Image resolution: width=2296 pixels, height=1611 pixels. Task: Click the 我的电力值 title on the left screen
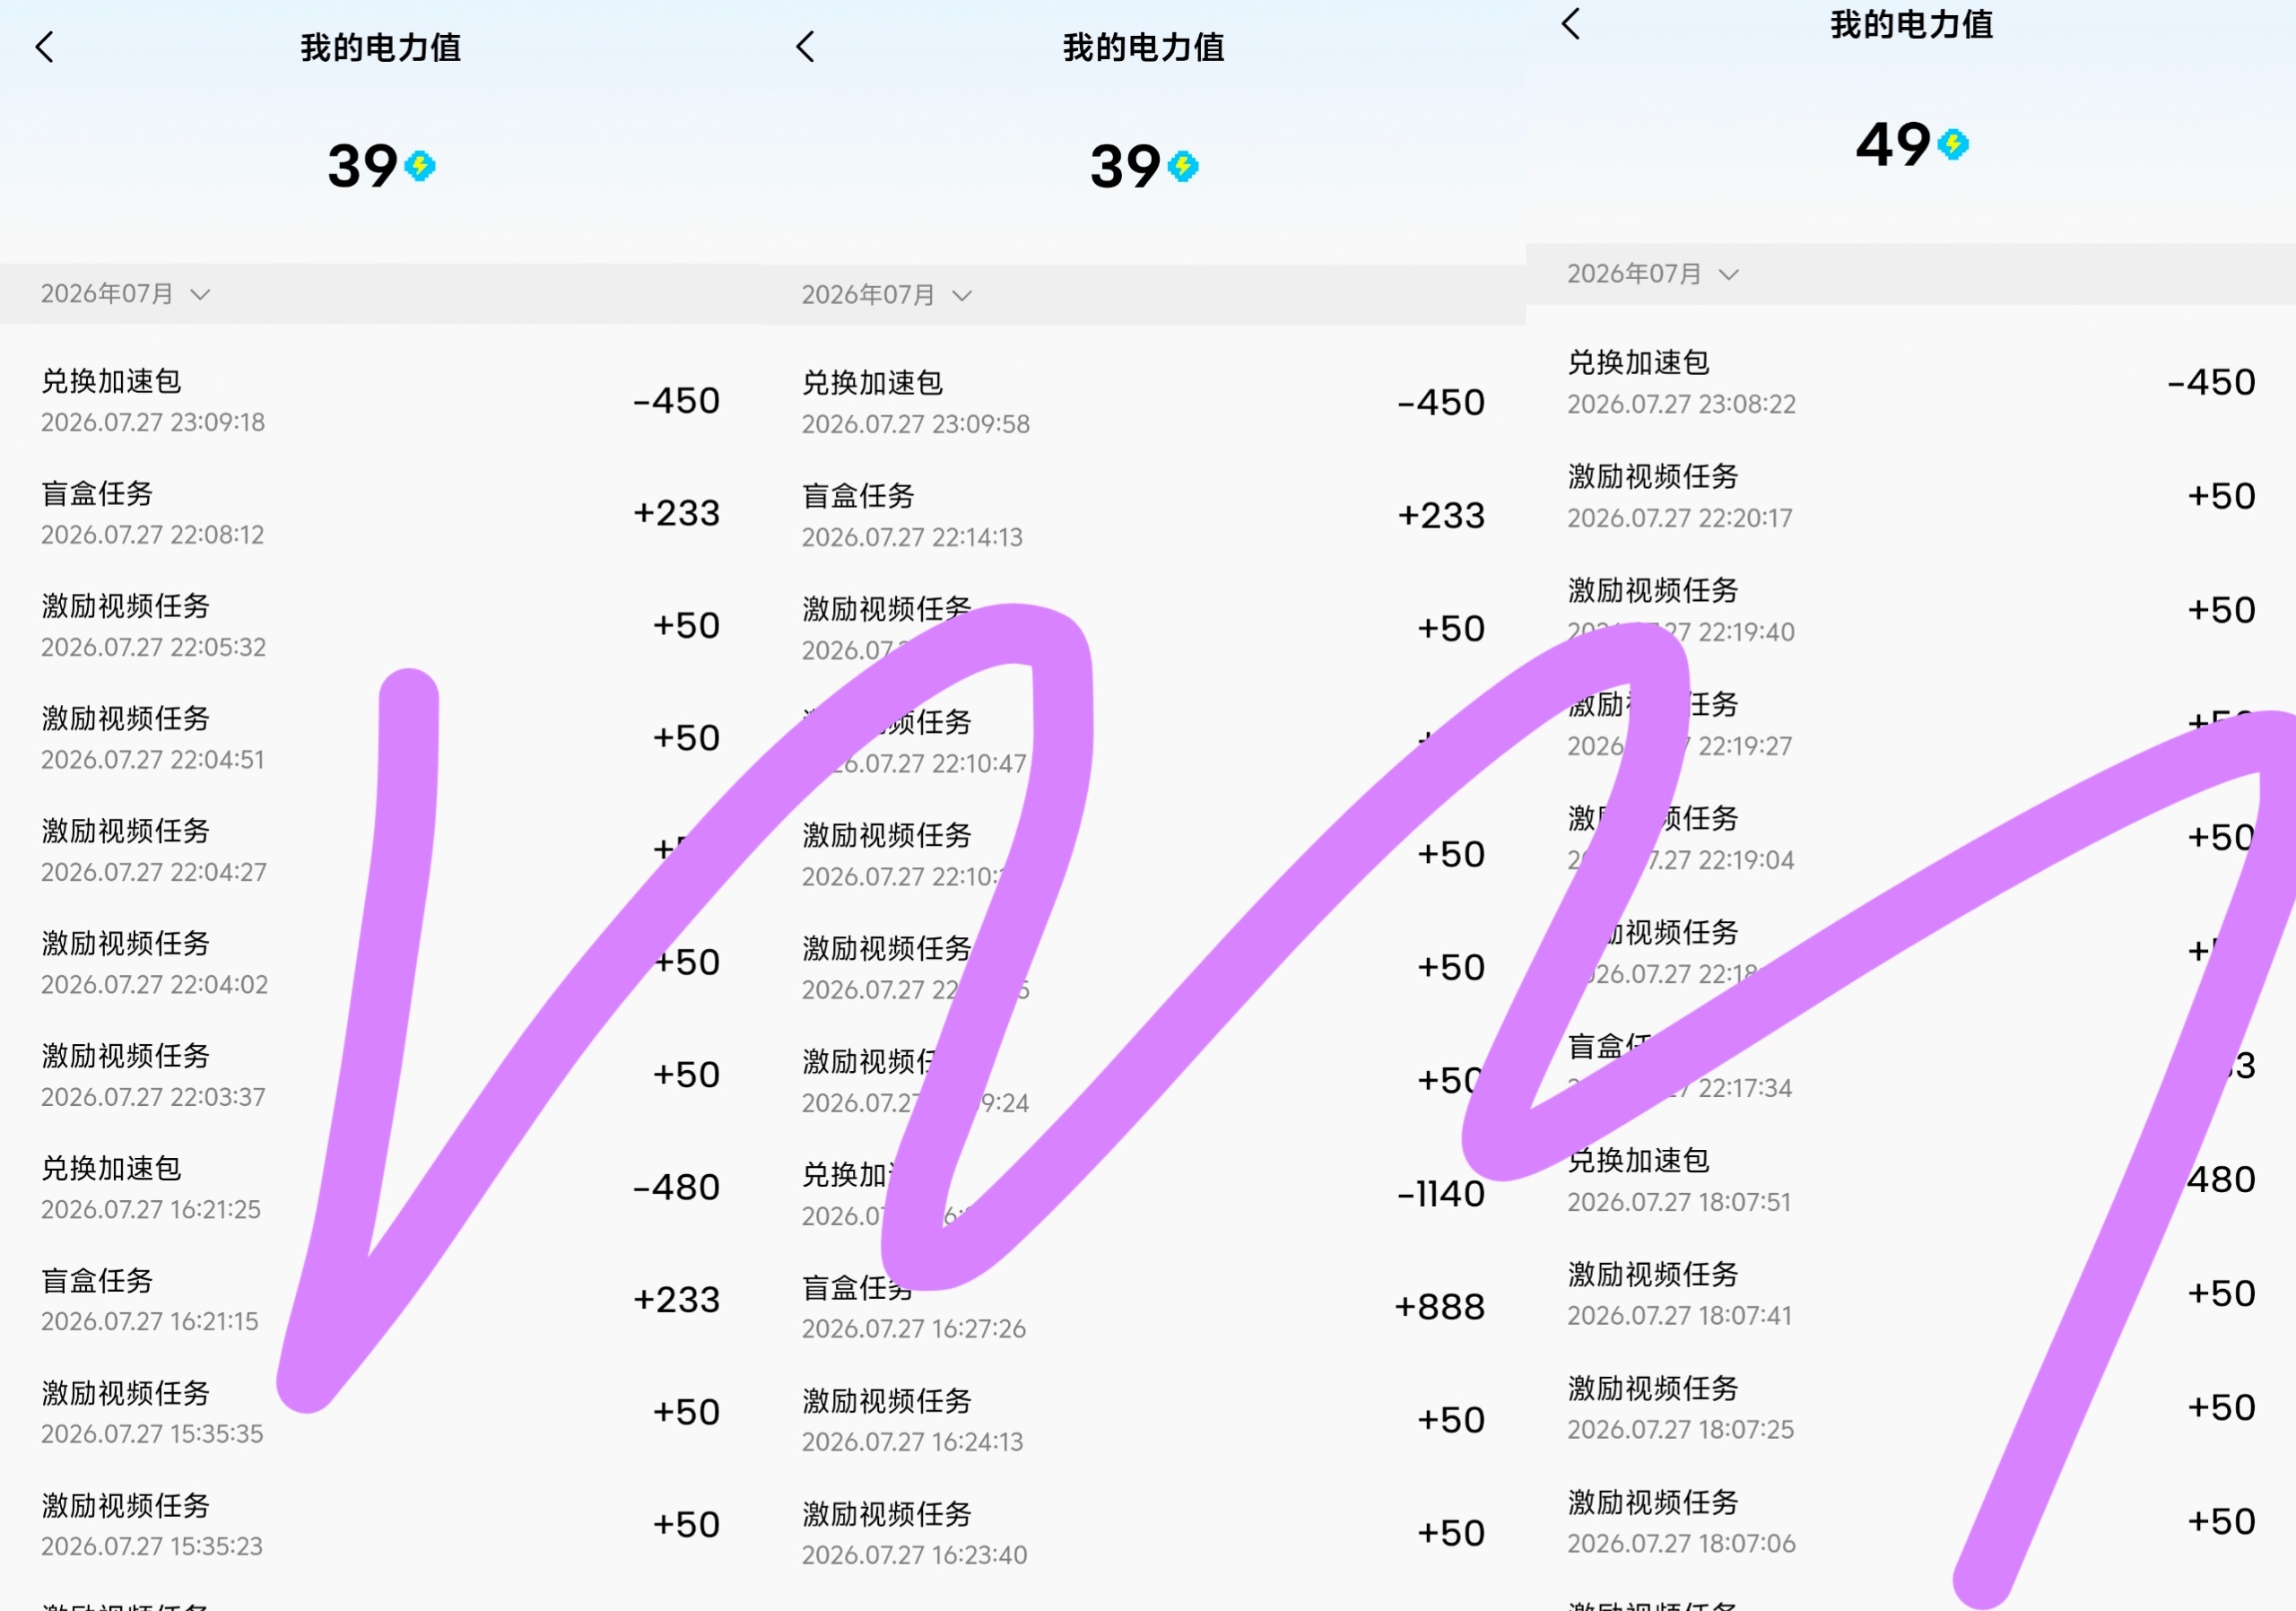pyautogui.click(x=381, y=47)
